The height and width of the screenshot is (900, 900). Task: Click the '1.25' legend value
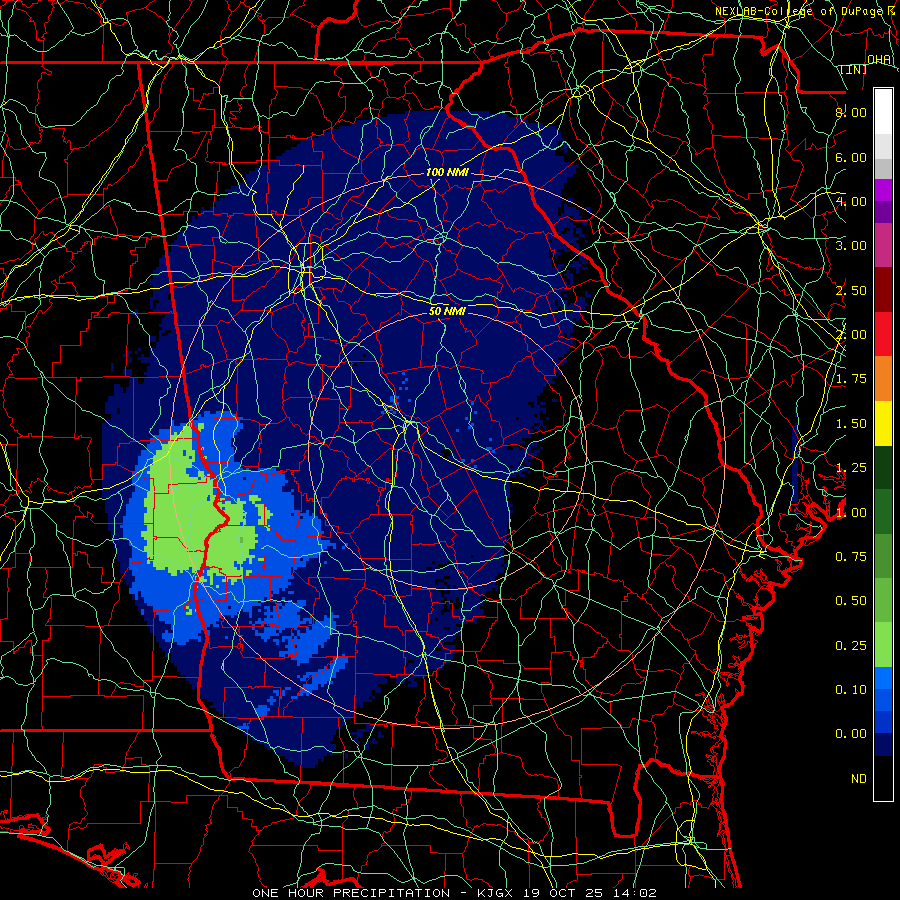tap(851, 468)
